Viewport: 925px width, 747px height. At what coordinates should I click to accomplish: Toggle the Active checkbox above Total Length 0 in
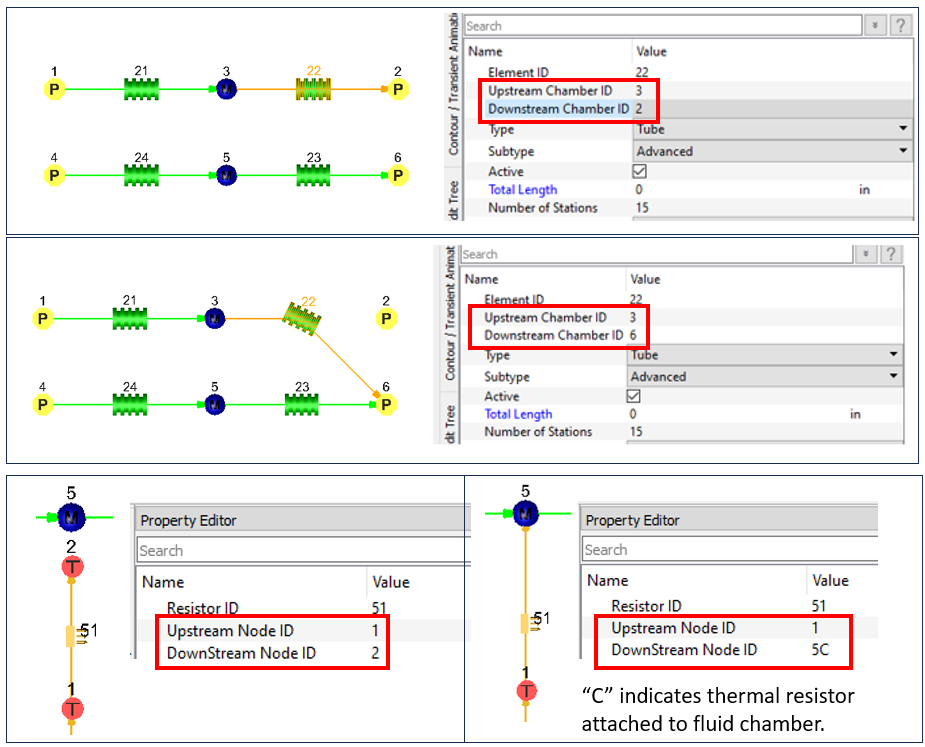point(641,171)
